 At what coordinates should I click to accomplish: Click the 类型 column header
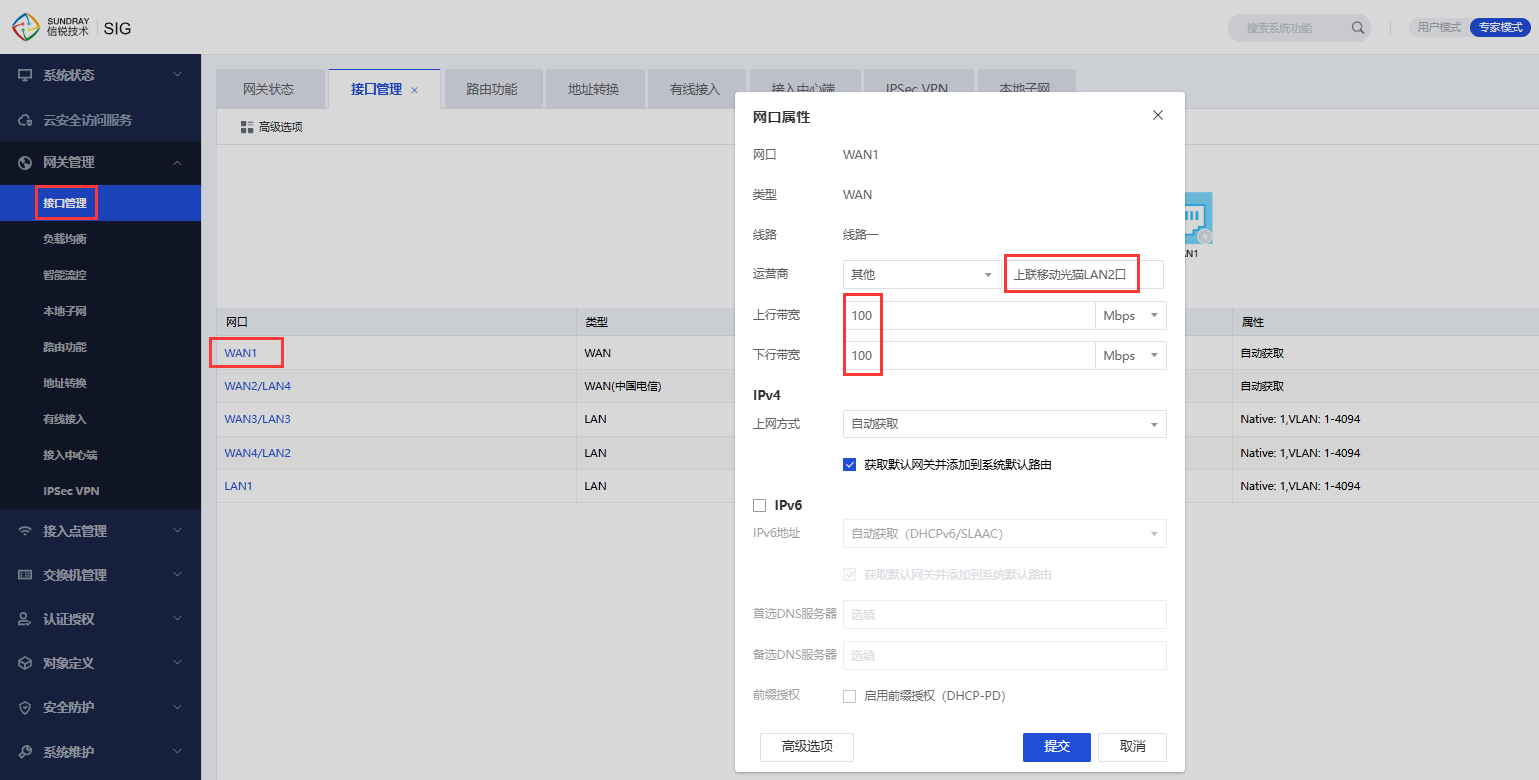tap(596, 323)
